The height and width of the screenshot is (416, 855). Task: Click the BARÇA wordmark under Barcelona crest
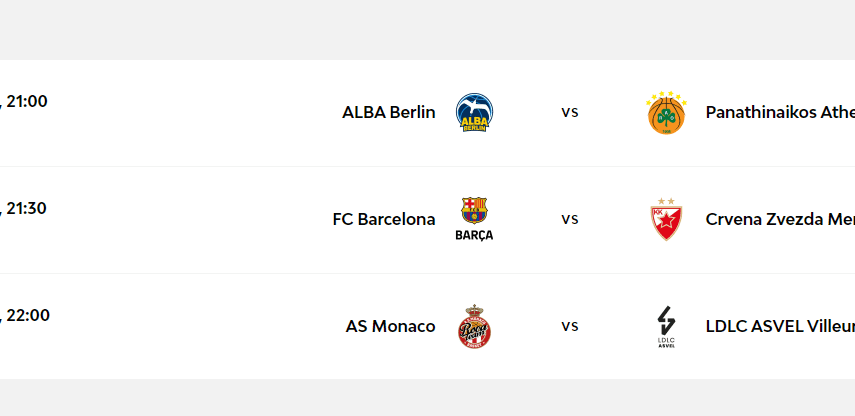474,235
